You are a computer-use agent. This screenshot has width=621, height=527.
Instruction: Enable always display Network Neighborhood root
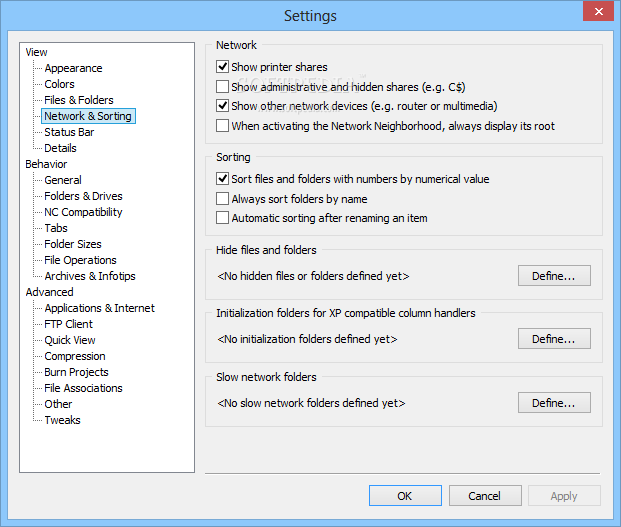pos(222,126)
